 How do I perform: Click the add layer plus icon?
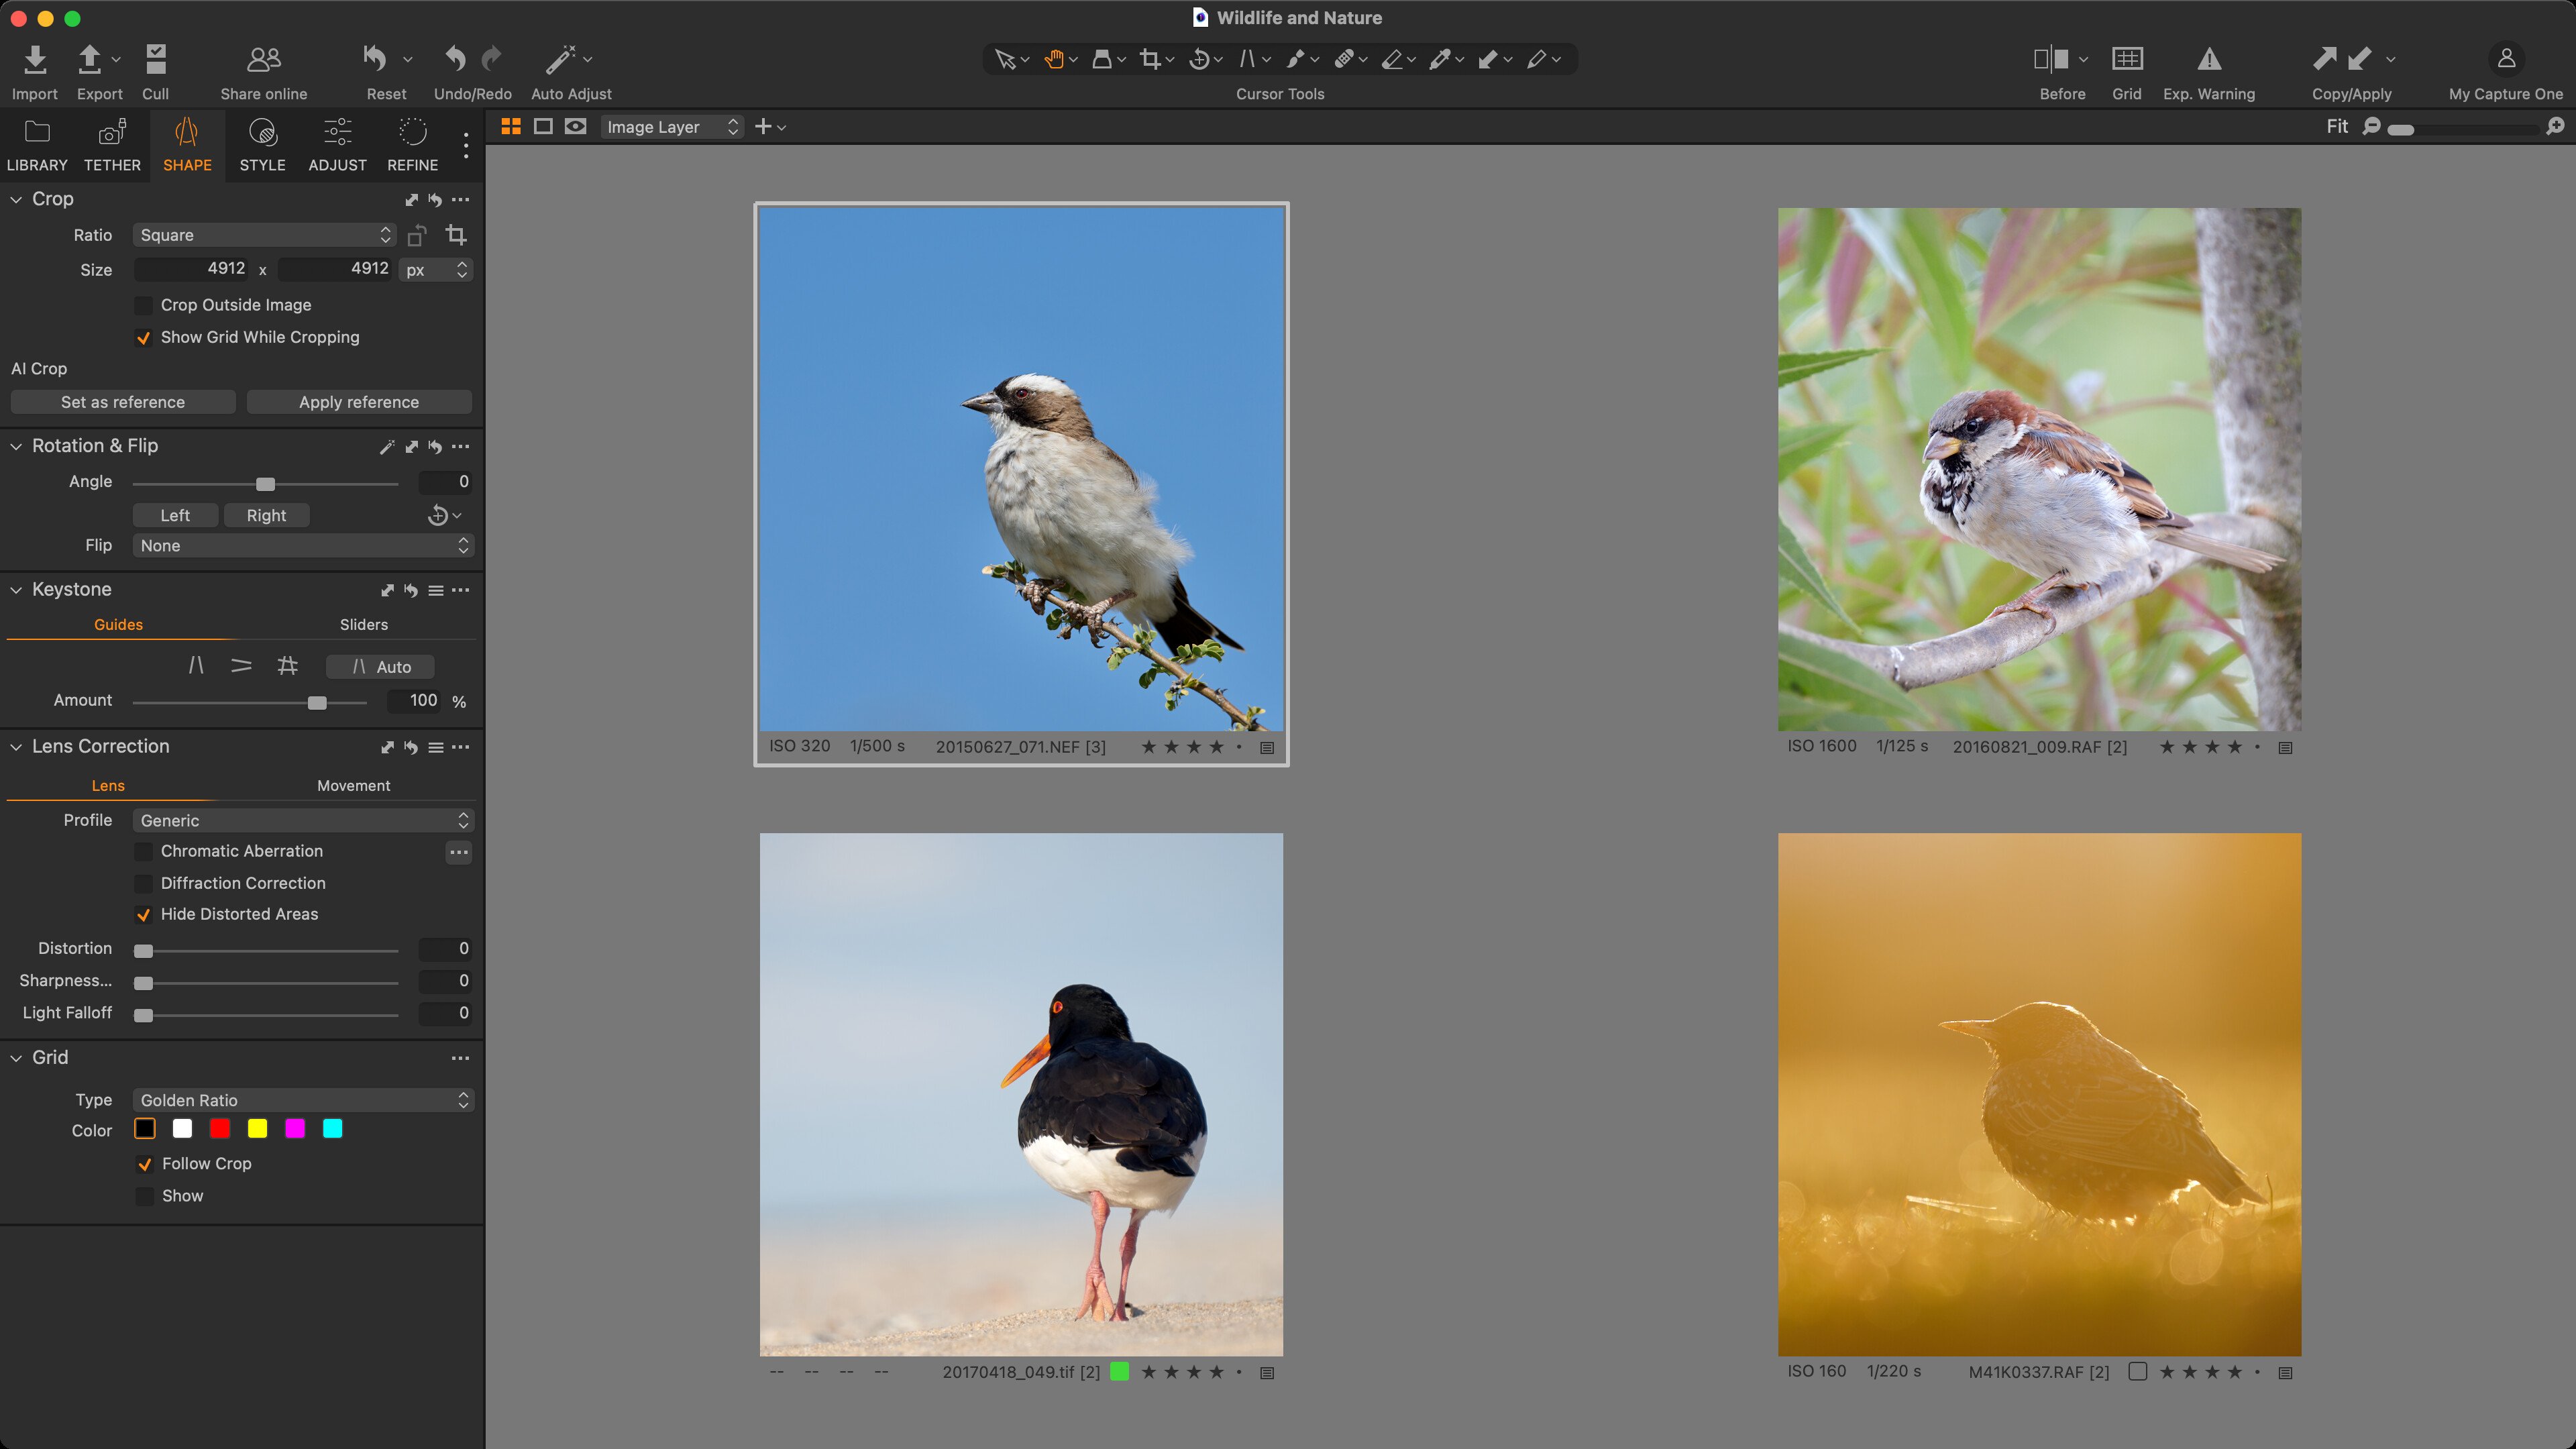pyautogui.click(x=763, y=127)
